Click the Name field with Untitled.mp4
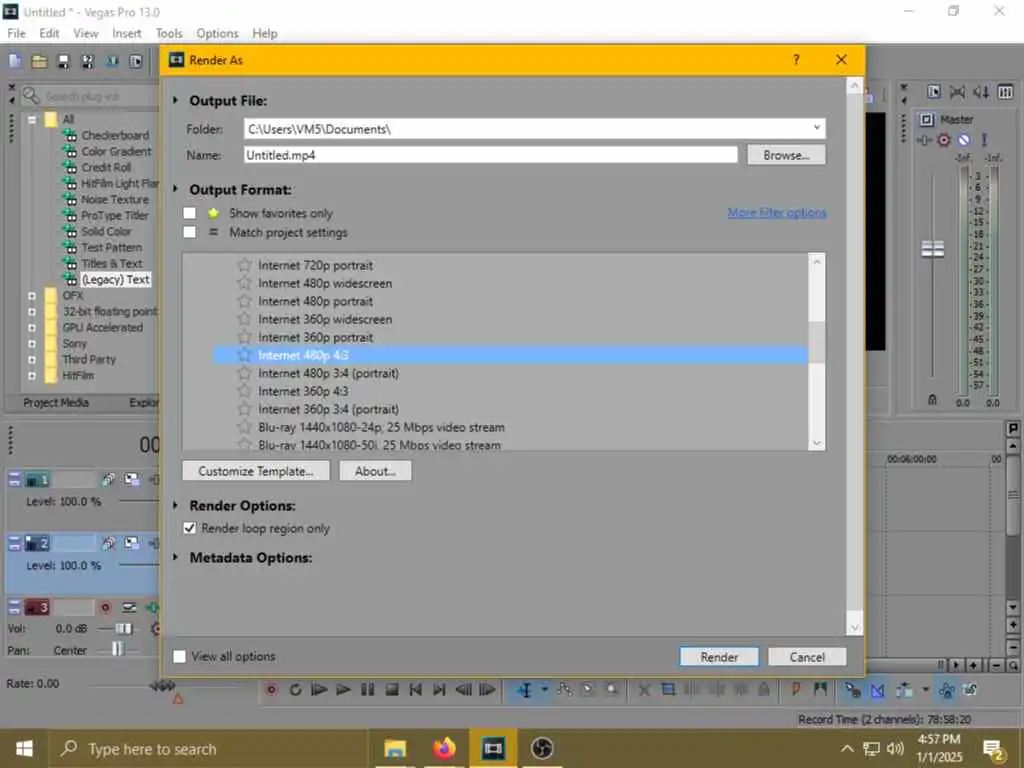The image size is (1024, 768). [490, 155]
